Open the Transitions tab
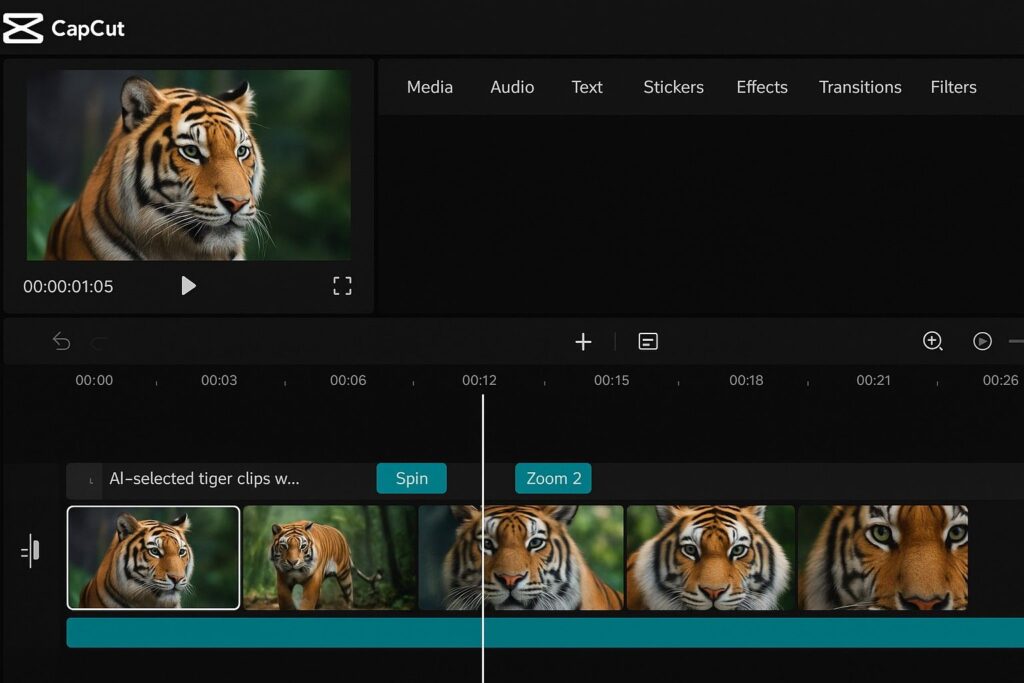This screenshot has height=683, width=1024. pyautogui.click(x=860, y=87)
